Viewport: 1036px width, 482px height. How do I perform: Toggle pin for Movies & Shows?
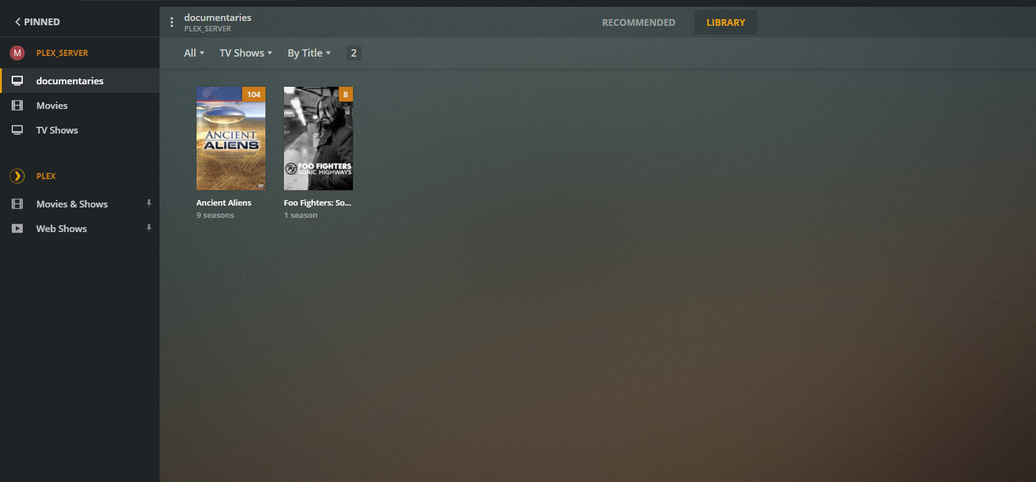tap(149, 203)
